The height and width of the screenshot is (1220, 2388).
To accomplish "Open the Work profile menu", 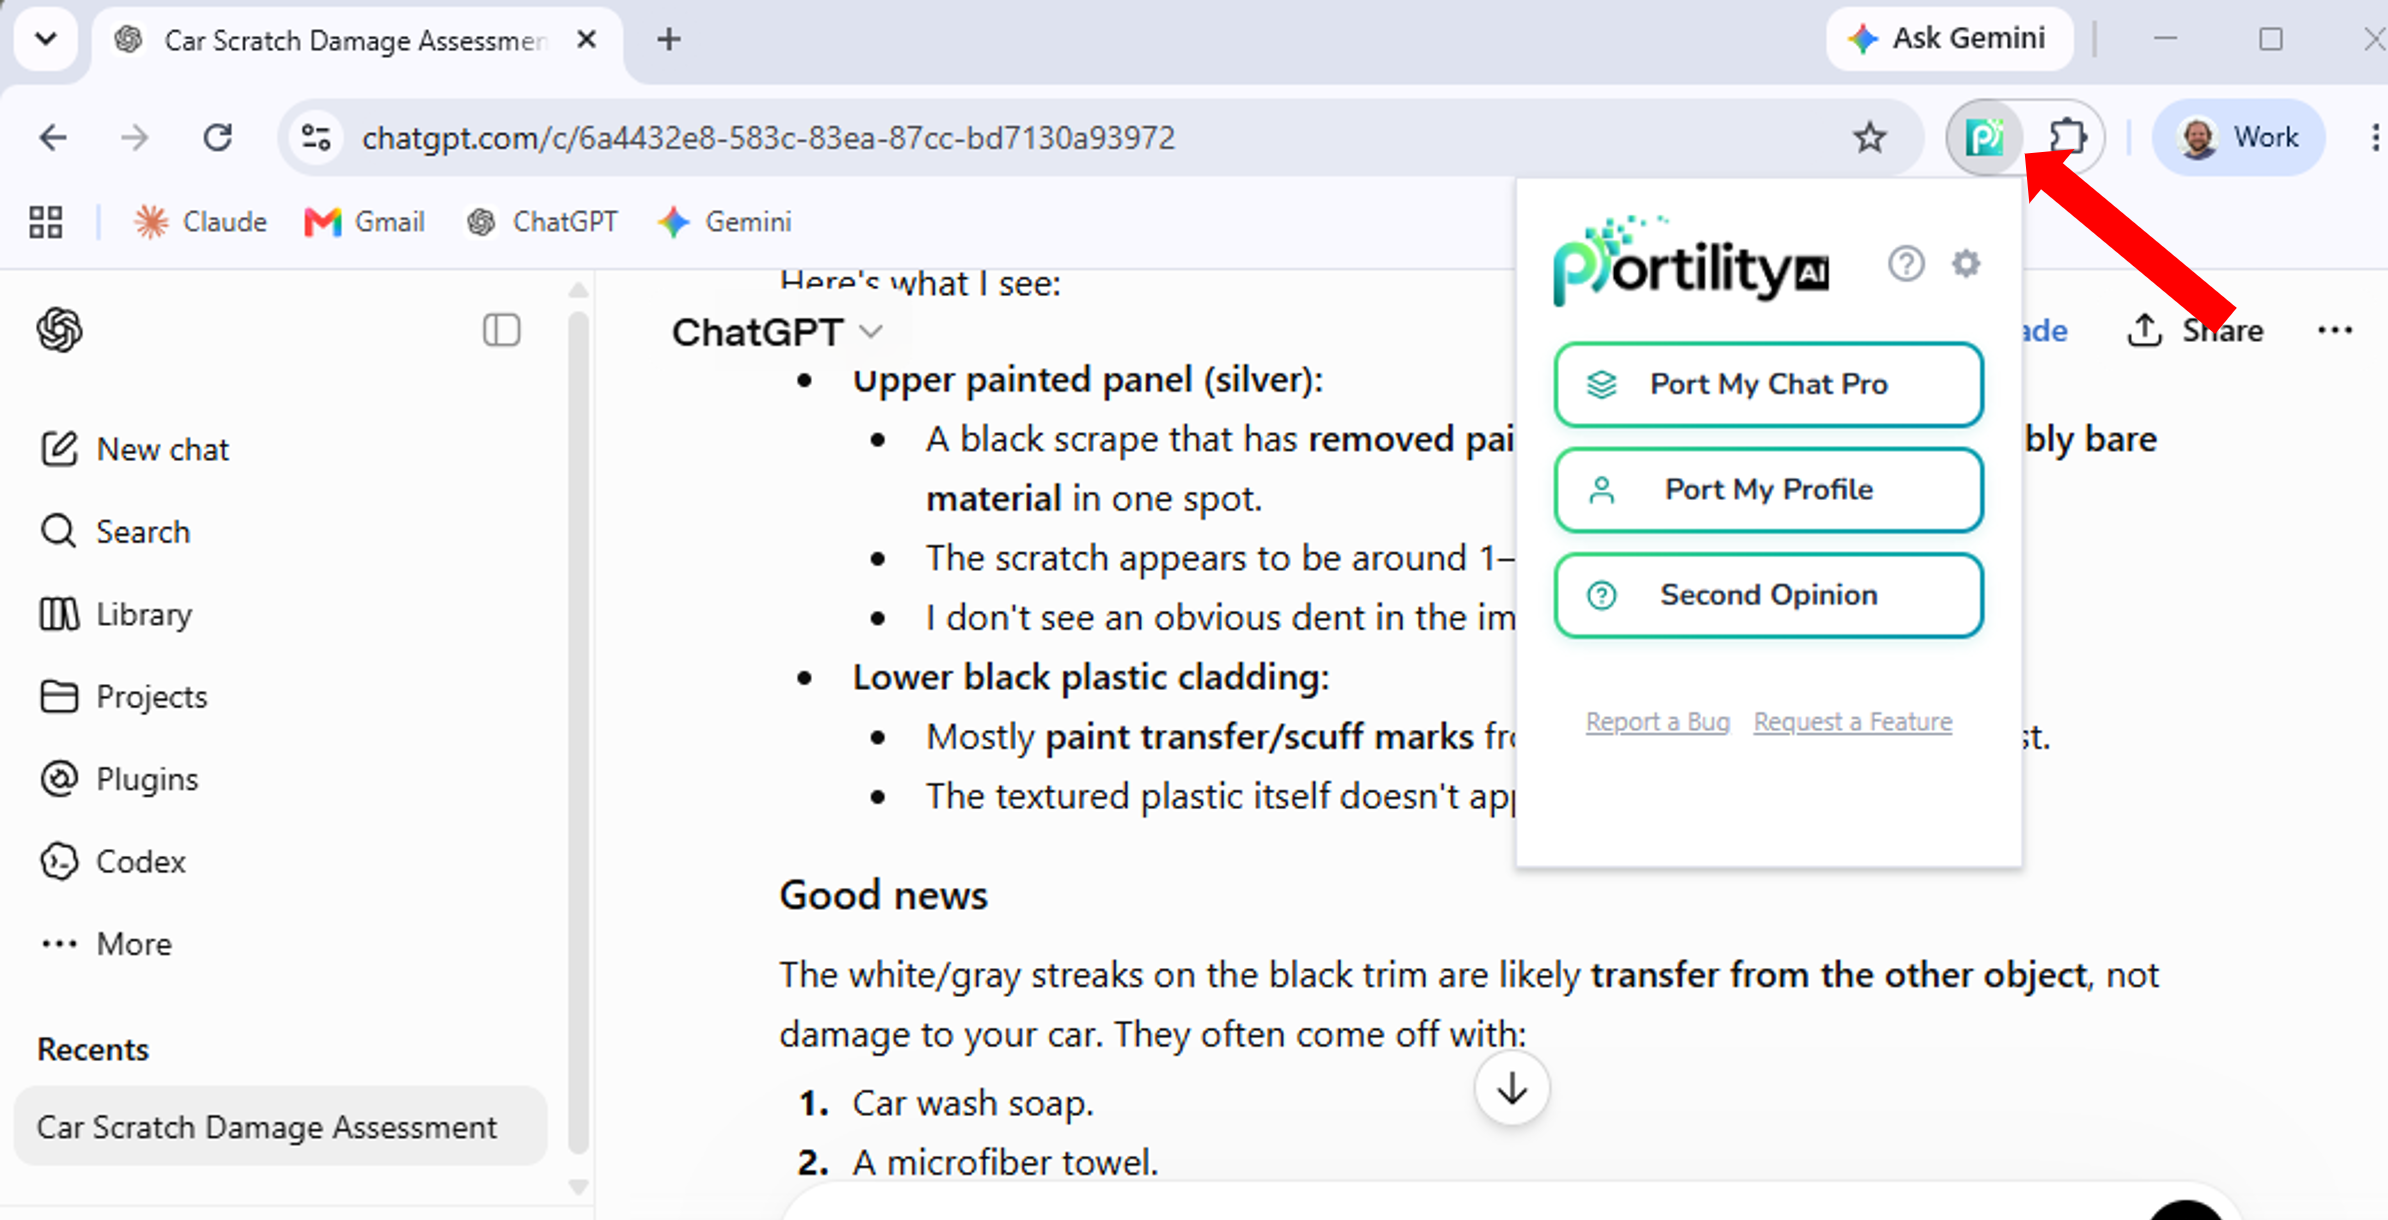I will point(2238,137).
